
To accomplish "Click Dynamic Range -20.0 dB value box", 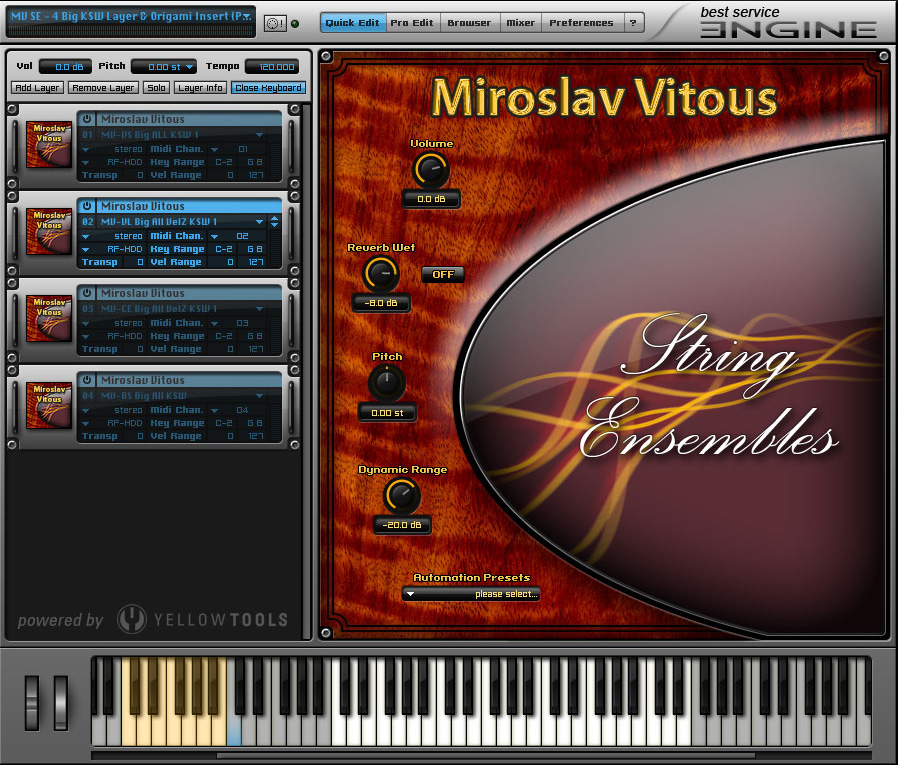I will click(402, 525).
